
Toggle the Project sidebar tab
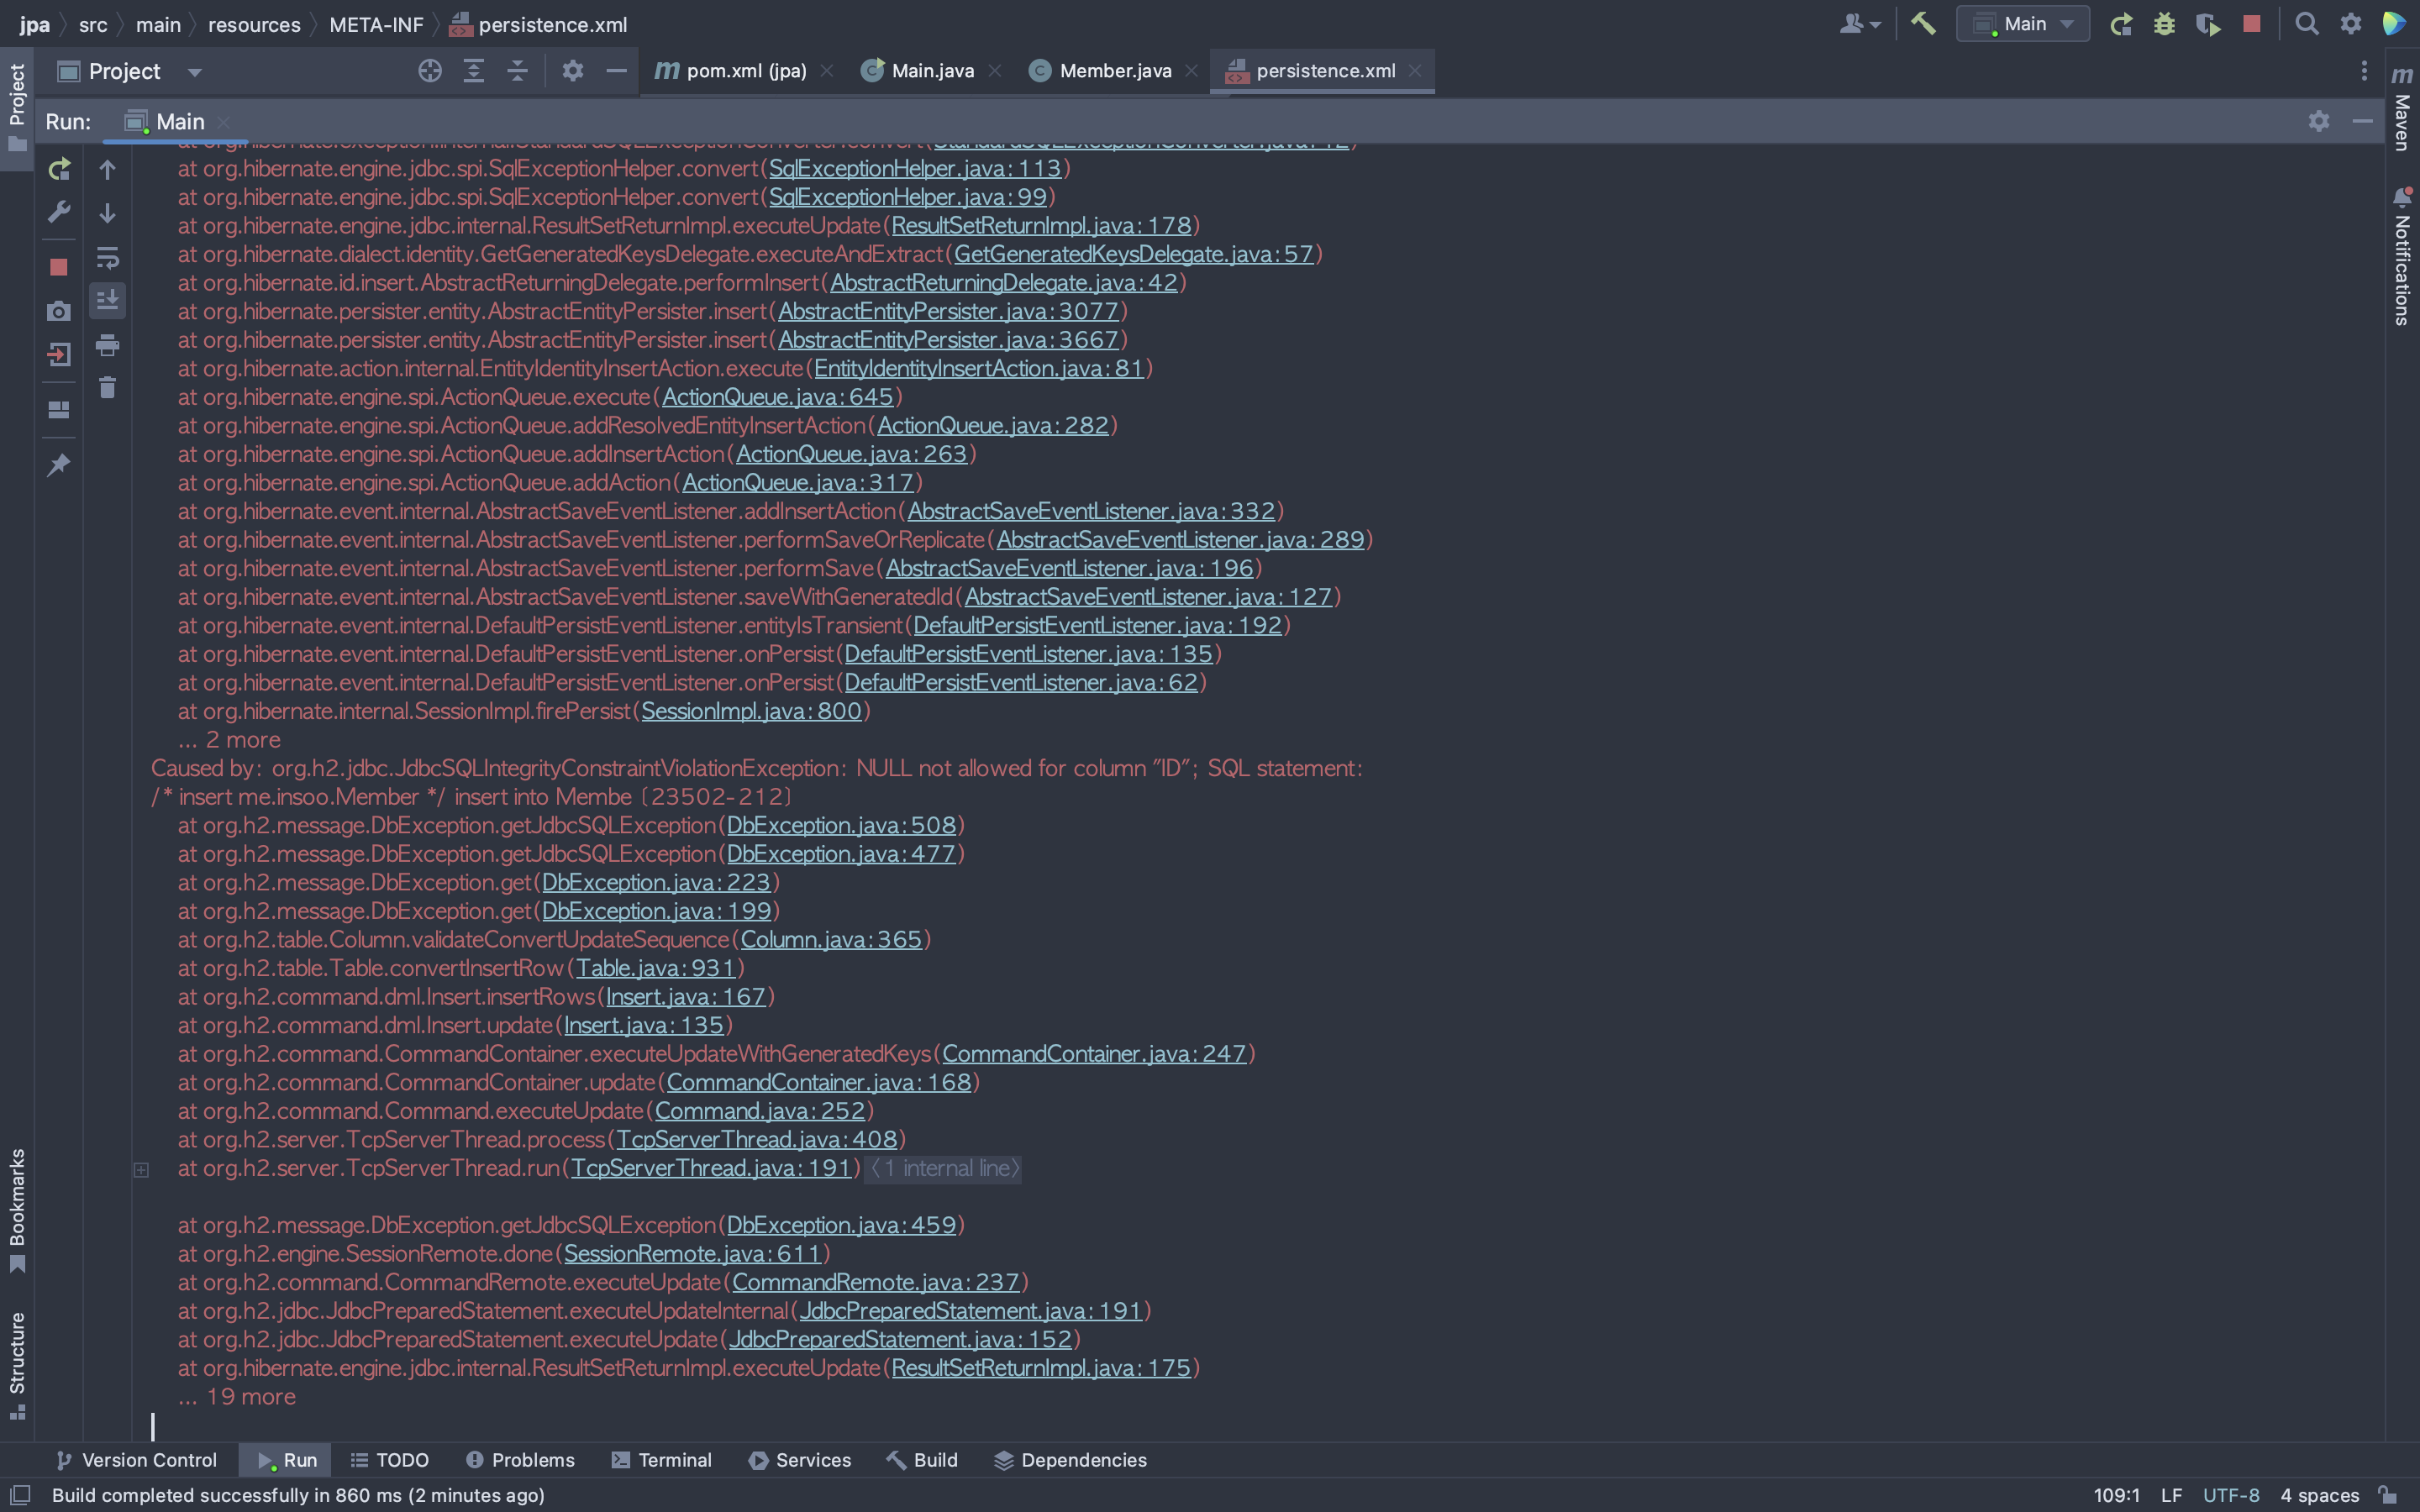pos(17,108)
